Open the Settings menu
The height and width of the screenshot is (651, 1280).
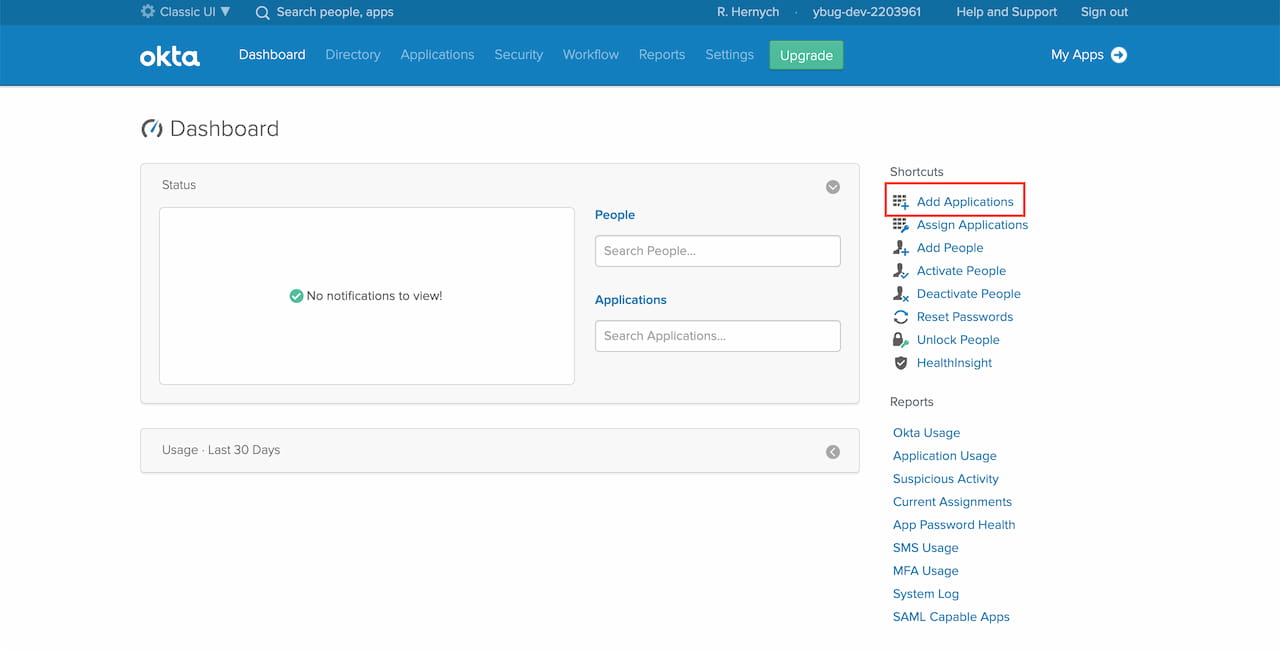tap(729, 55)
